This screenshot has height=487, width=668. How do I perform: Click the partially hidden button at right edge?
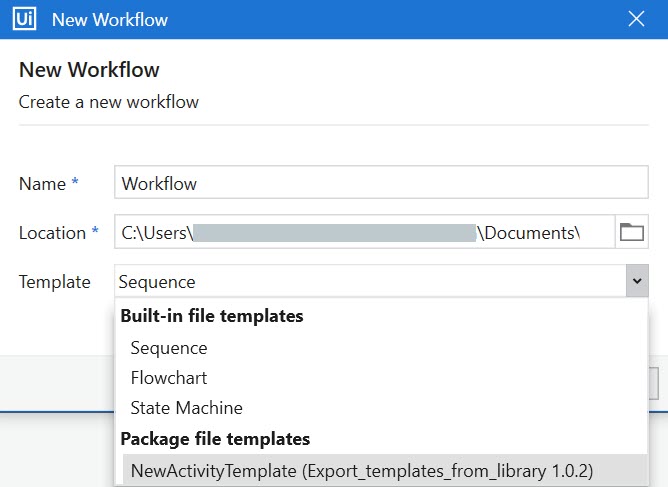[655, 383]
